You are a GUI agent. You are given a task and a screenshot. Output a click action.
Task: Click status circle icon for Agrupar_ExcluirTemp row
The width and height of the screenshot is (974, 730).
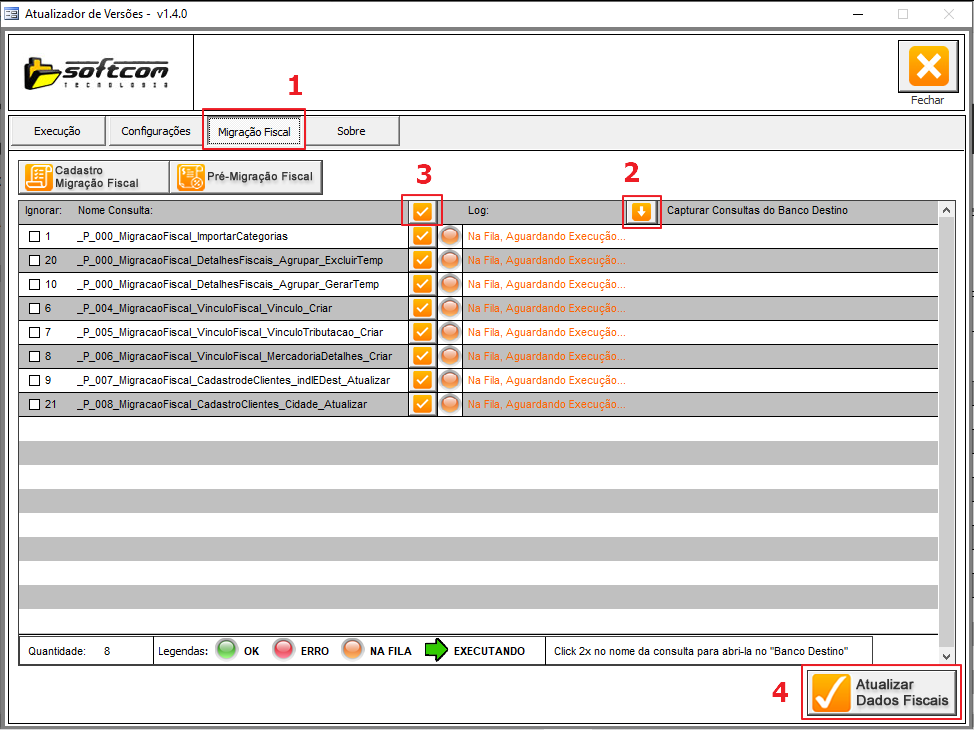450,260
